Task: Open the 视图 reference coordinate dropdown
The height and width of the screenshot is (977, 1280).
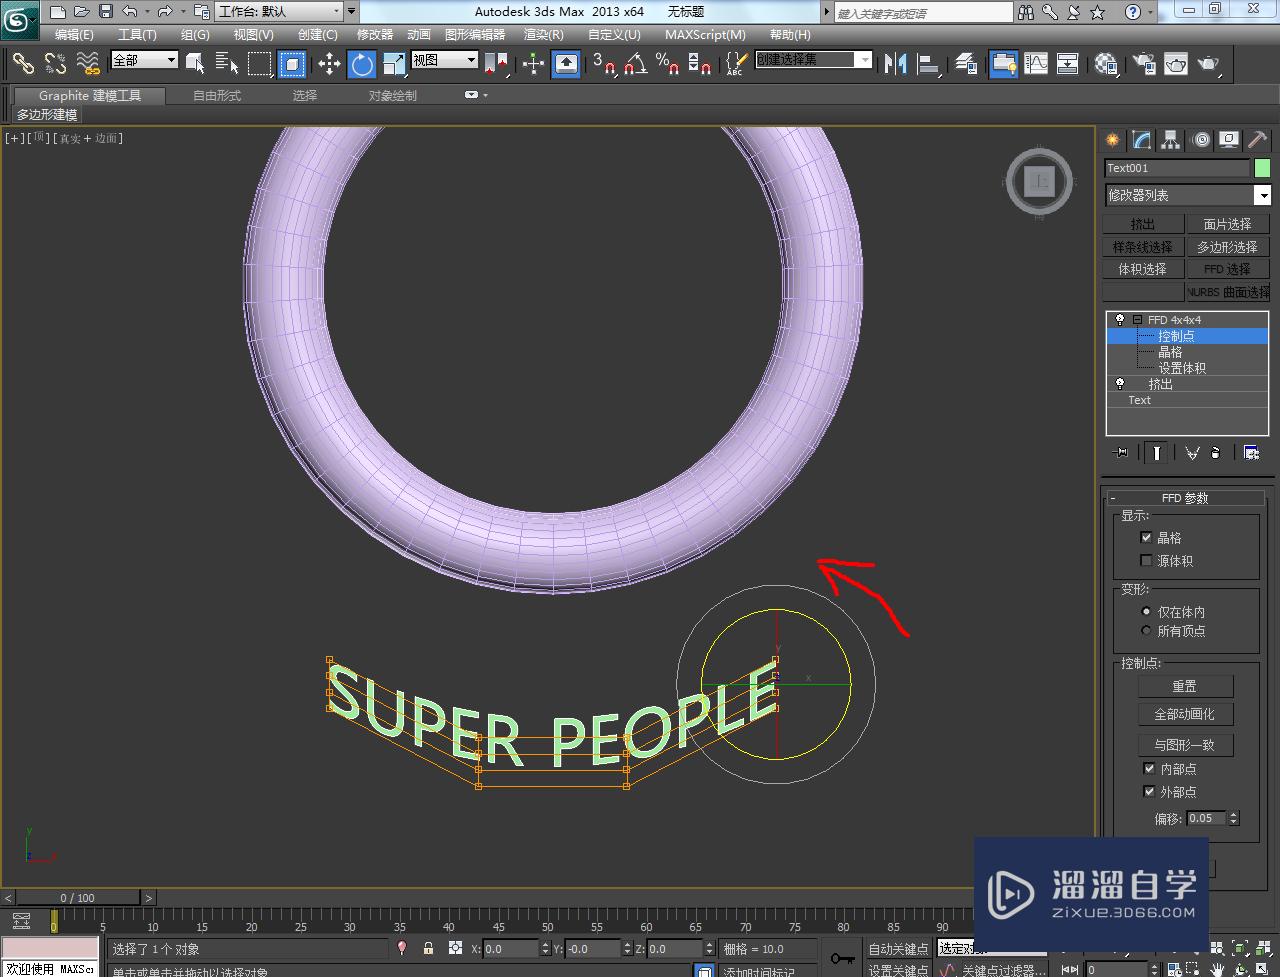Action: 445,60
